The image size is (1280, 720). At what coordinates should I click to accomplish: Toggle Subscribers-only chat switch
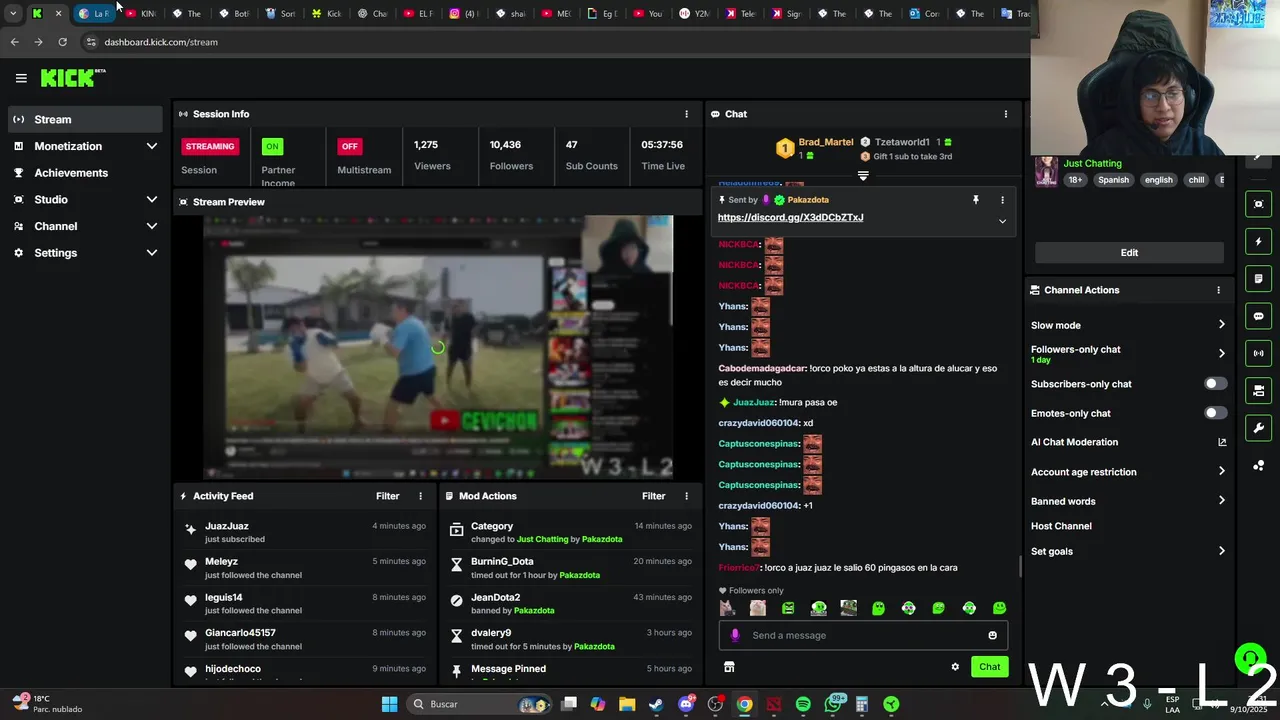point(1215,384)
